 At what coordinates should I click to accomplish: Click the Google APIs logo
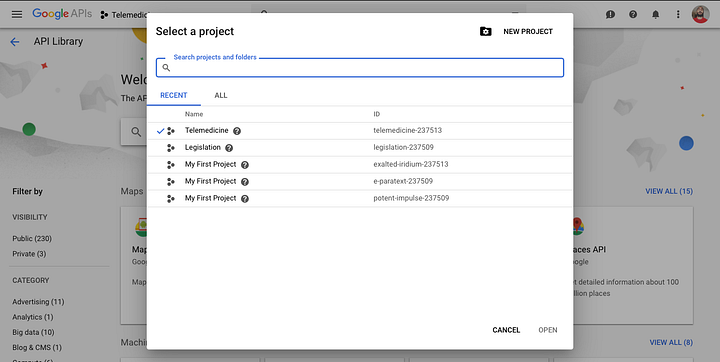pyautogui.click(x=62, y=14)
